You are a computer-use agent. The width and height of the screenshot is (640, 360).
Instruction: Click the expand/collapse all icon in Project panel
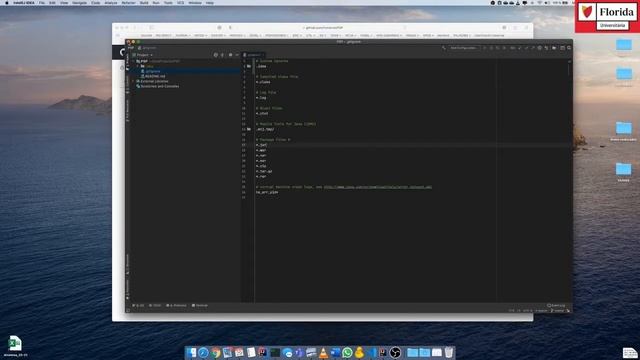coord(222,55)
